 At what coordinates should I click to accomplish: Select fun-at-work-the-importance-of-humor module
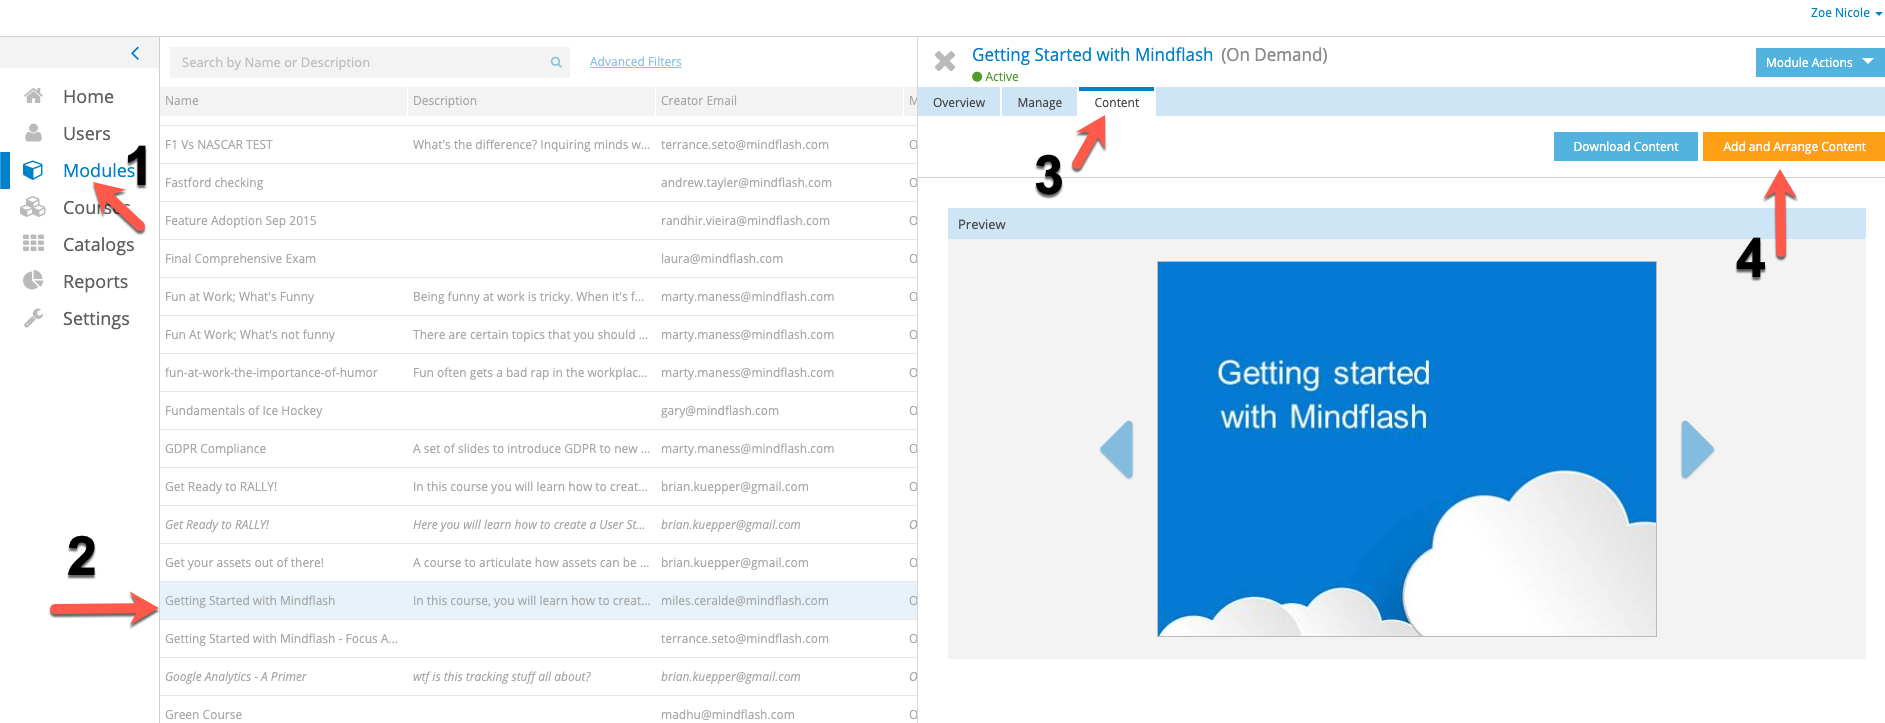click(538, 373)
